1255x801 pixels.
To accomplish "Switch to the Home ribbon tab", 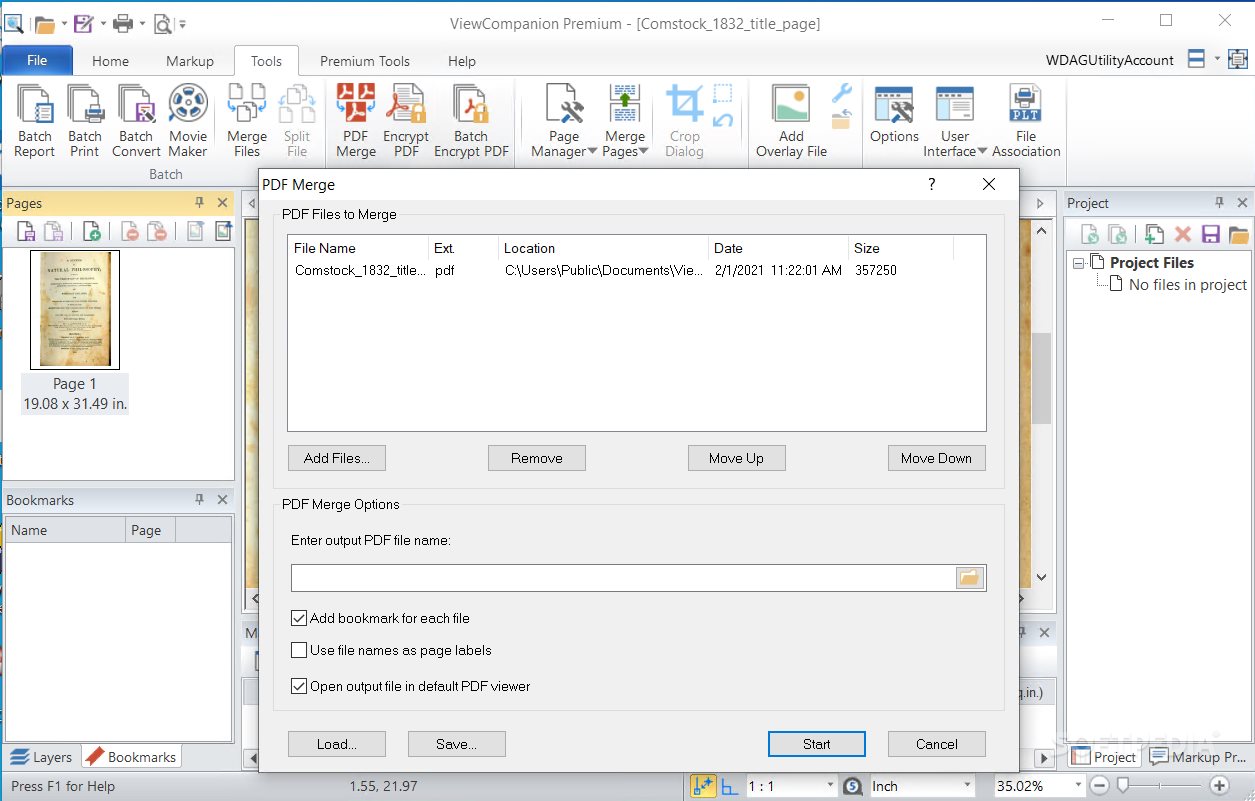I will tap(110, 61).
